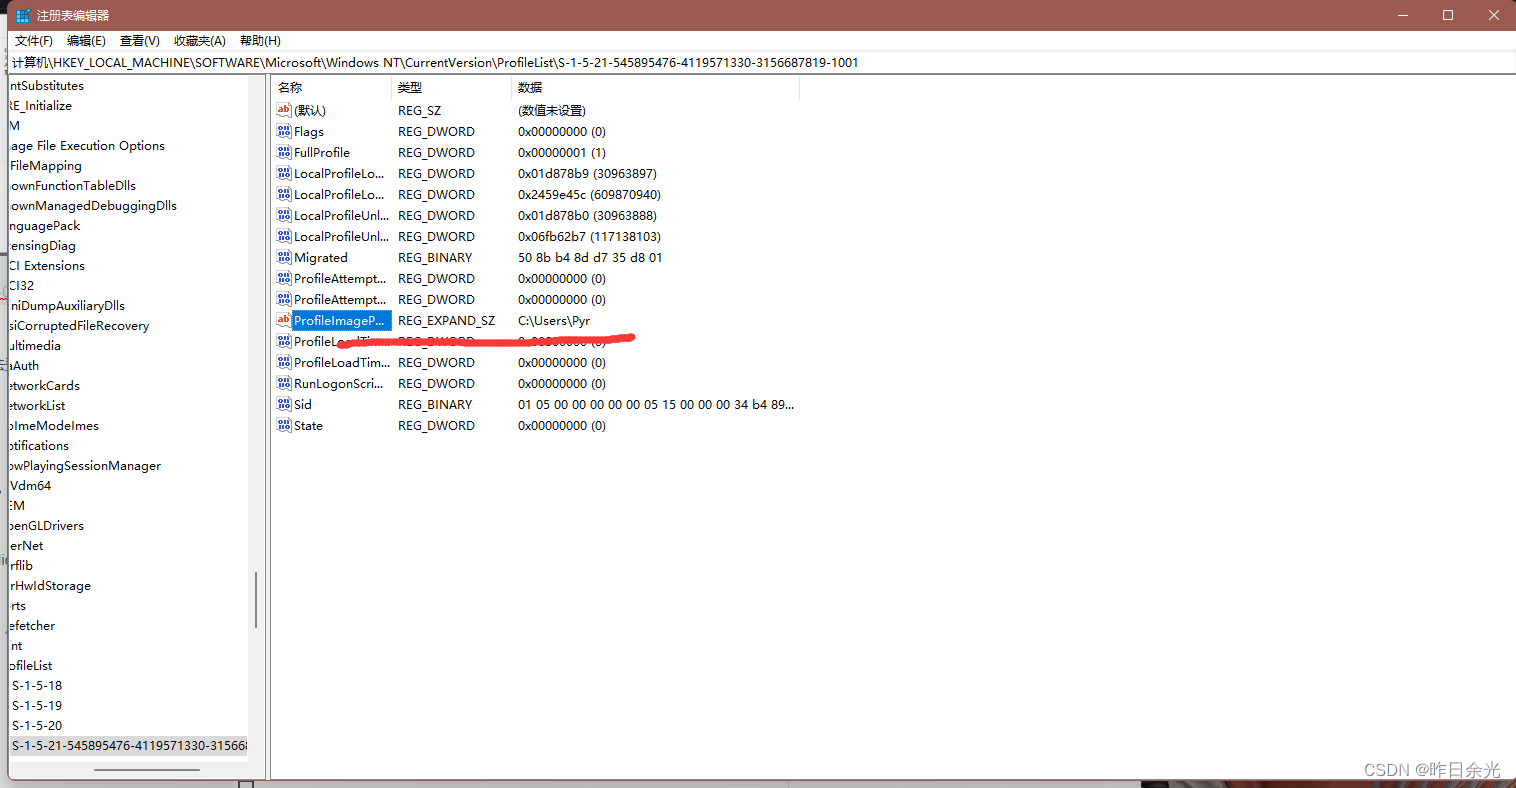This screenshot has width=1516, height=788.
Task: Select the S-1-5-21-545895476 key in tree
Action: pyautogui.click(x=129, y=746)
